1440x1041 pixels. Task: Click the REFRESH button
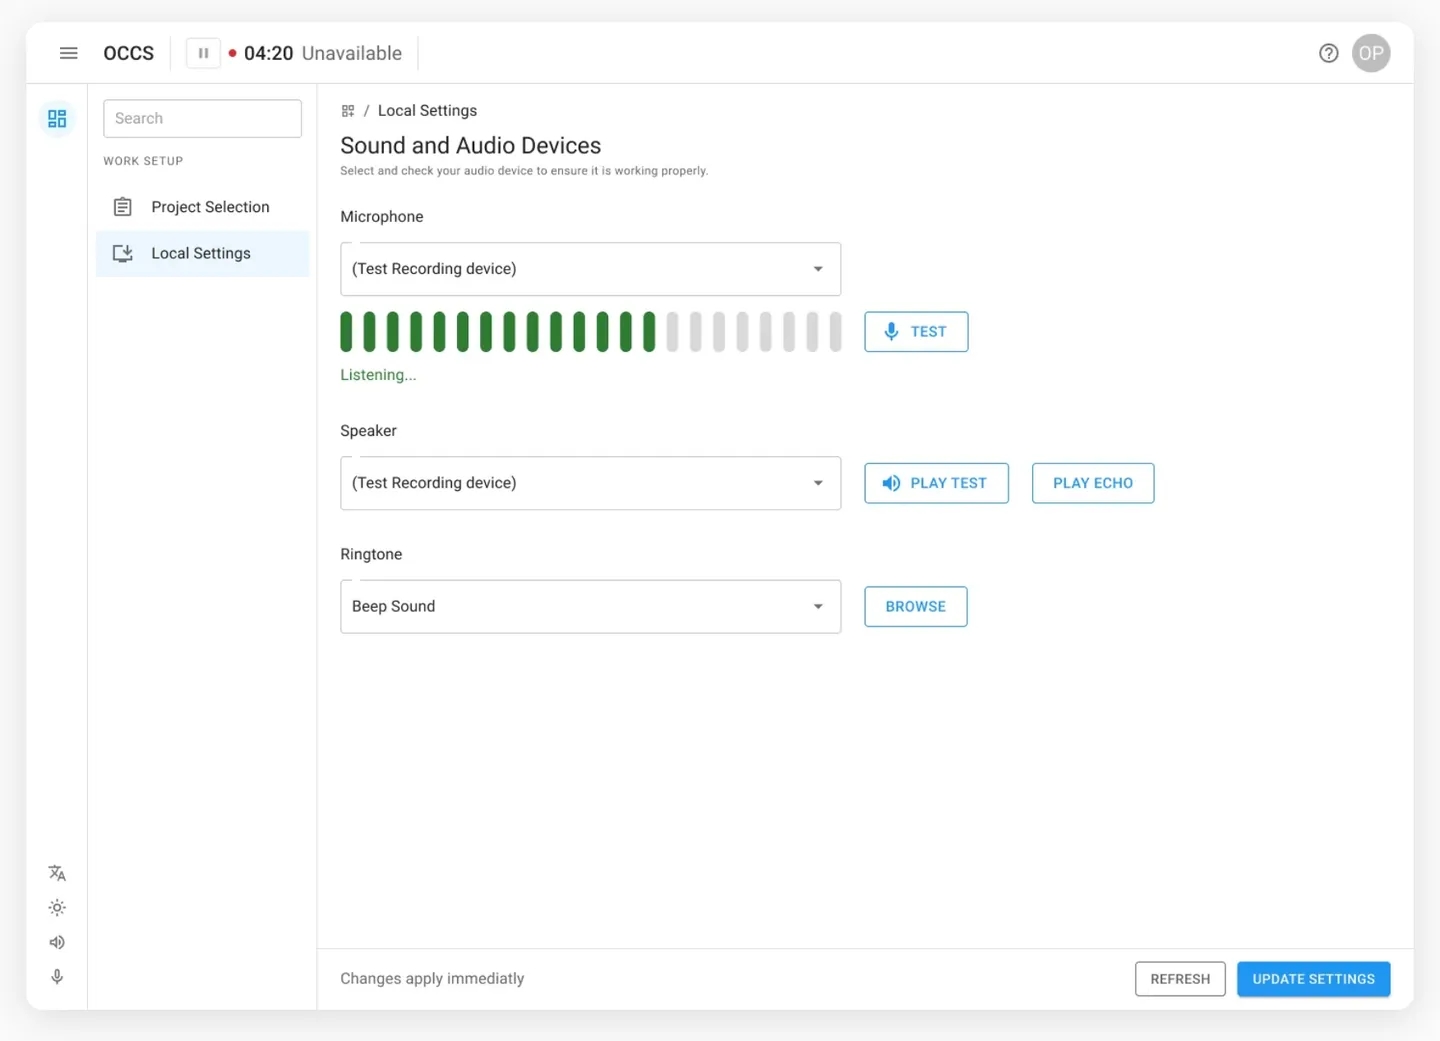1180,979
